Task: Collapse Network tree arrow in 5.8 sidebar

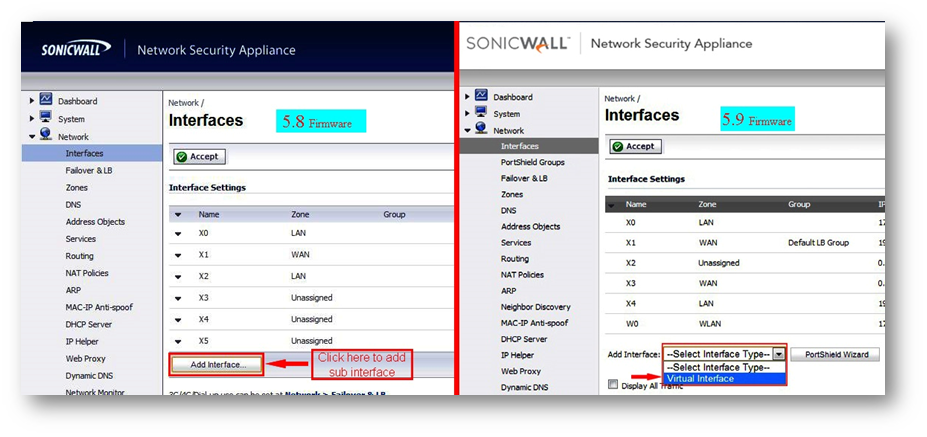Action: point(32,137)
